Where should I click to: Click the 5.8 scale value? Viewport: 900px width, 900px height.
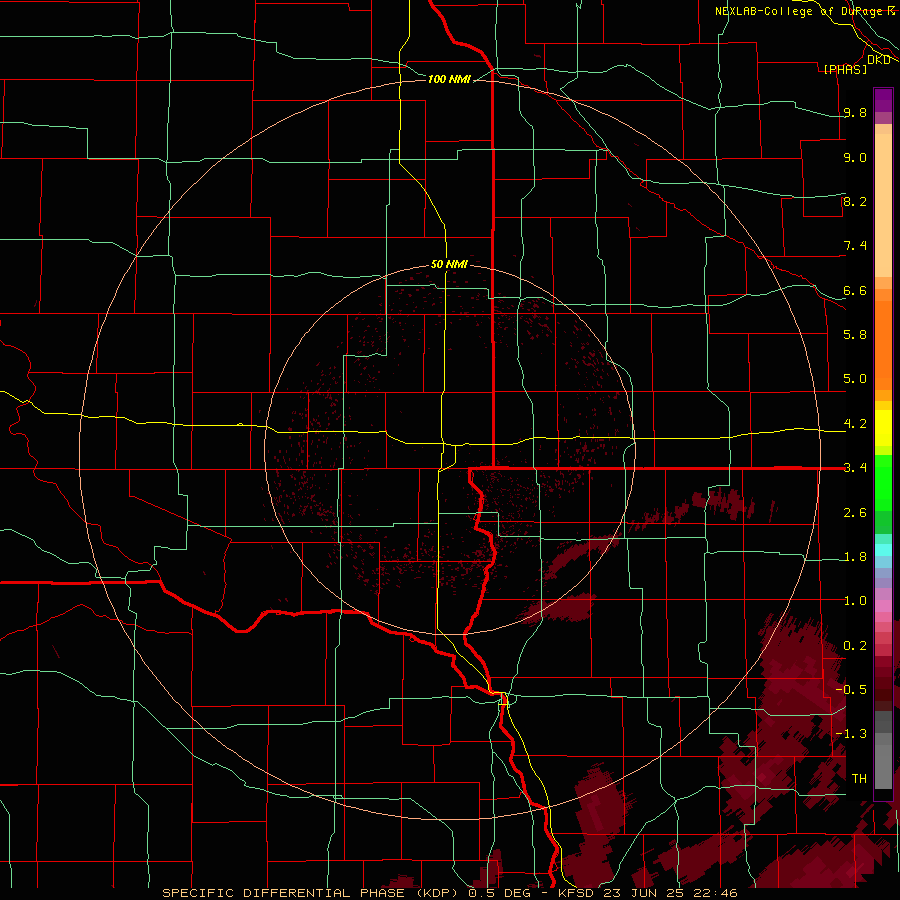(x=855, y=334)
